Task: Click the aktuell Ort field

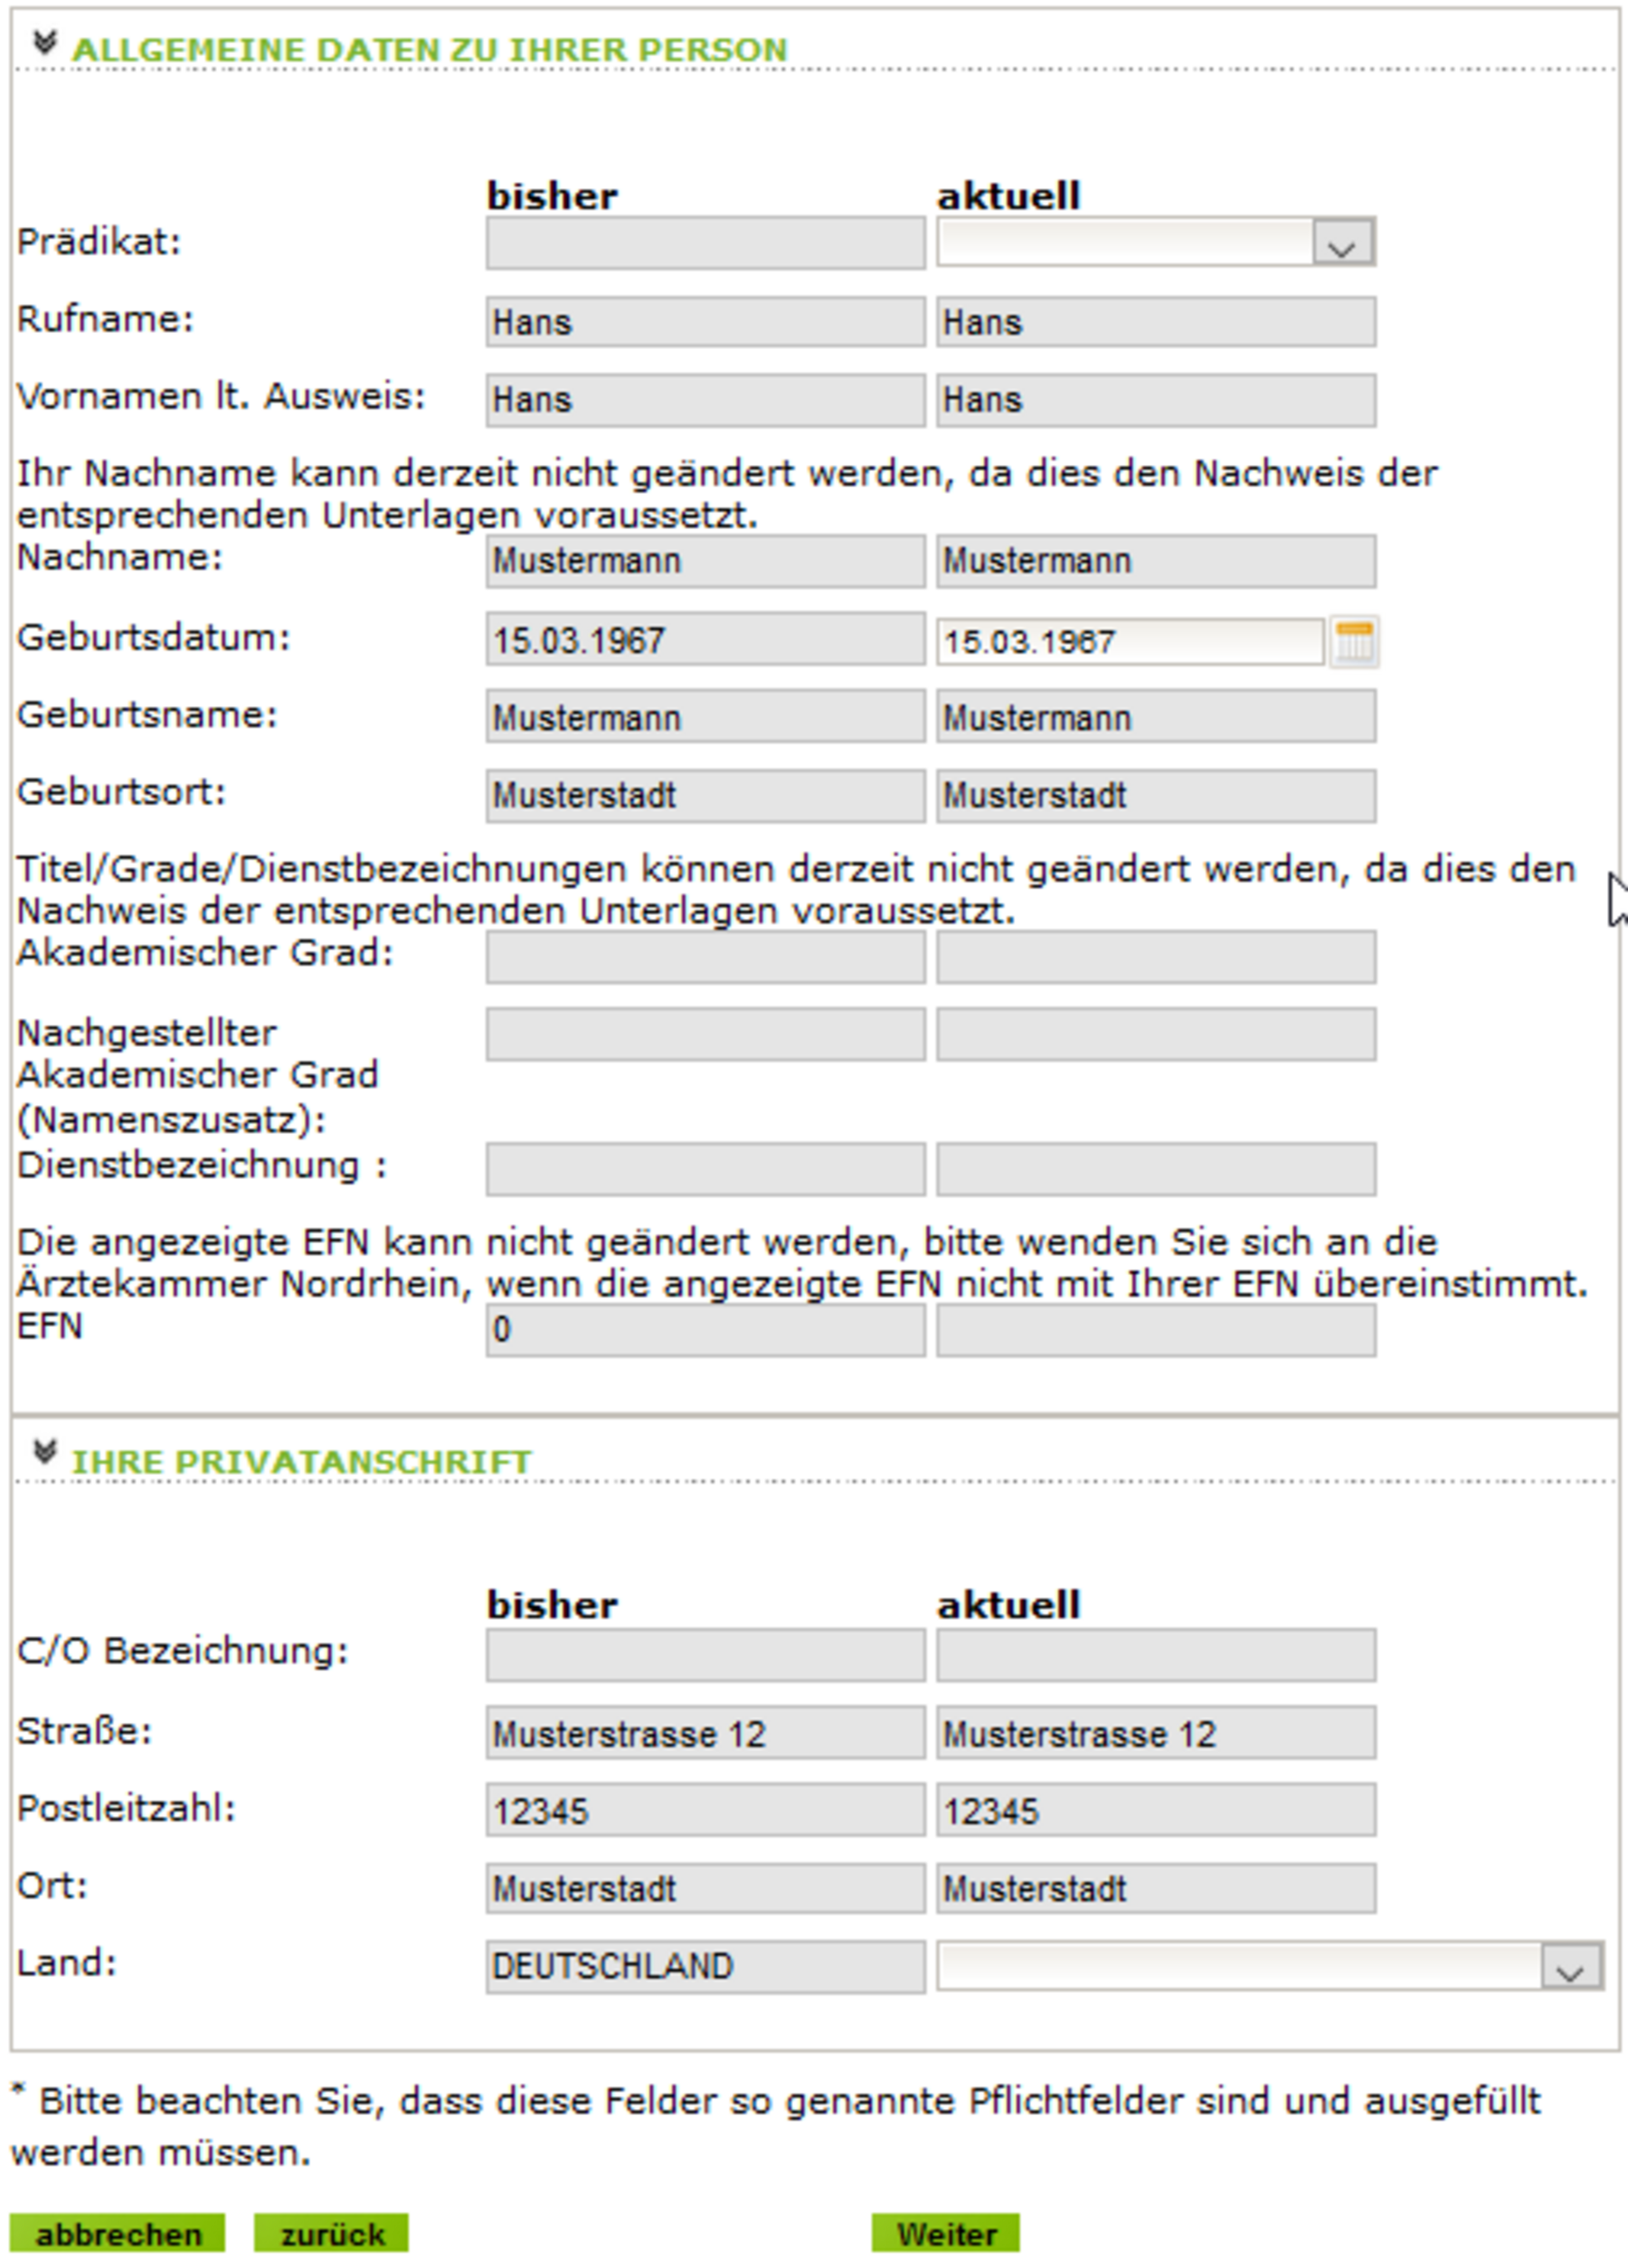Action: [x=1155, y=1889]
